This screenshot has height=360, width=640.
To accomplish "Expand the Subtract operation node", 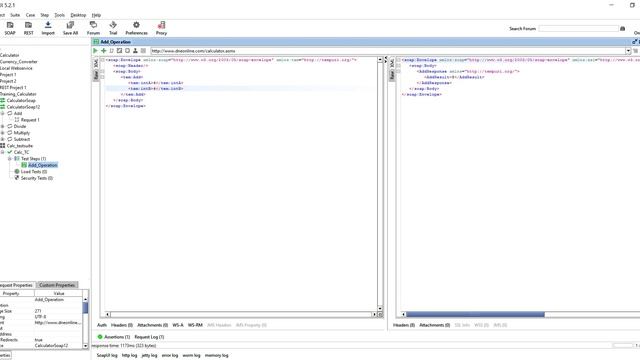I will (2, 139).
